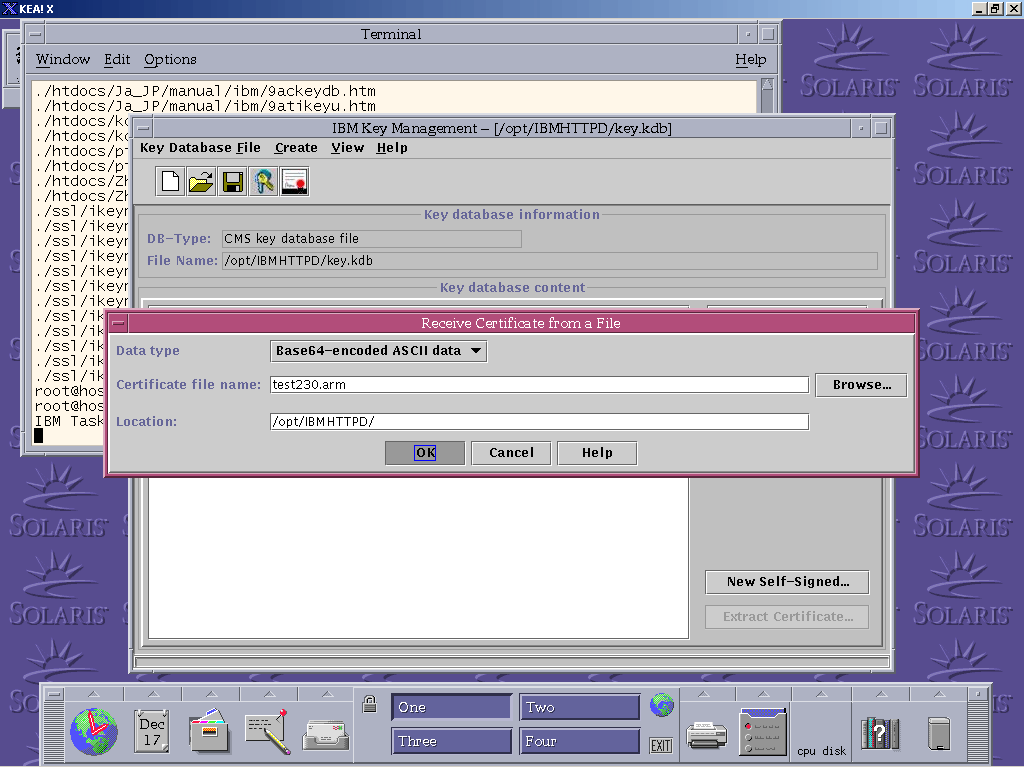Click the trash can icon in panel
The height and width of the screenshot is (768, 1024).
click(x=938, y=733)
